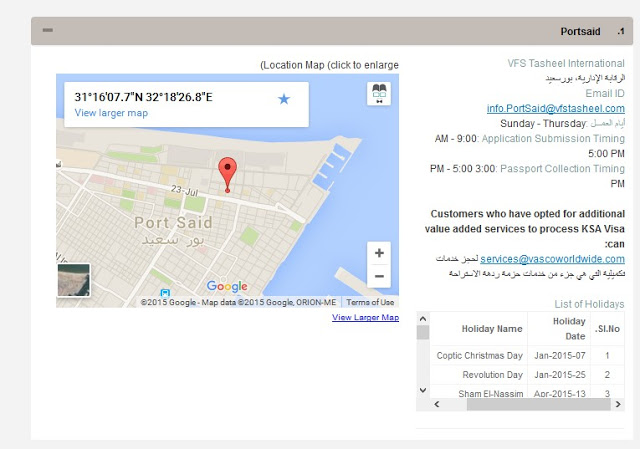The height and width of the screenshot is (449, 640).
Task: Open the Google logo on the map
Action: (227, 286)
